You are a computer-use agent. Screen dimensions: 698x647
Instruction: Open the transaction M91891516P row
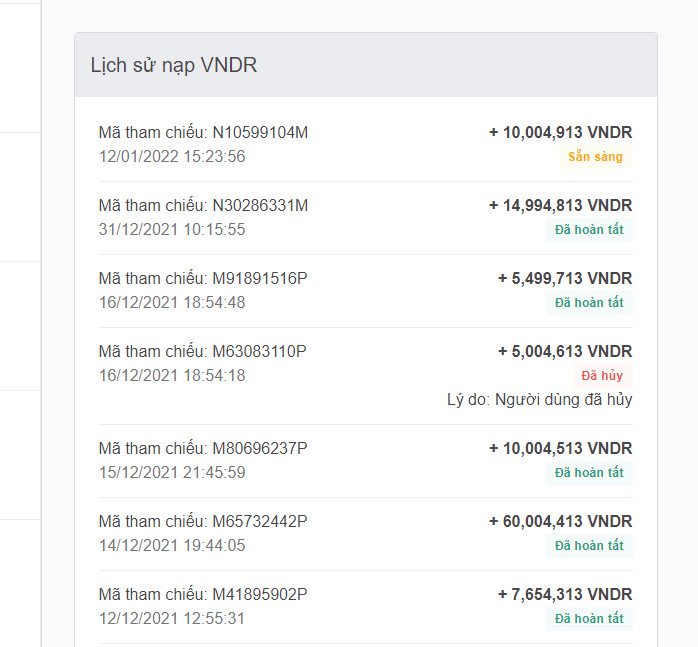point(365,291)
